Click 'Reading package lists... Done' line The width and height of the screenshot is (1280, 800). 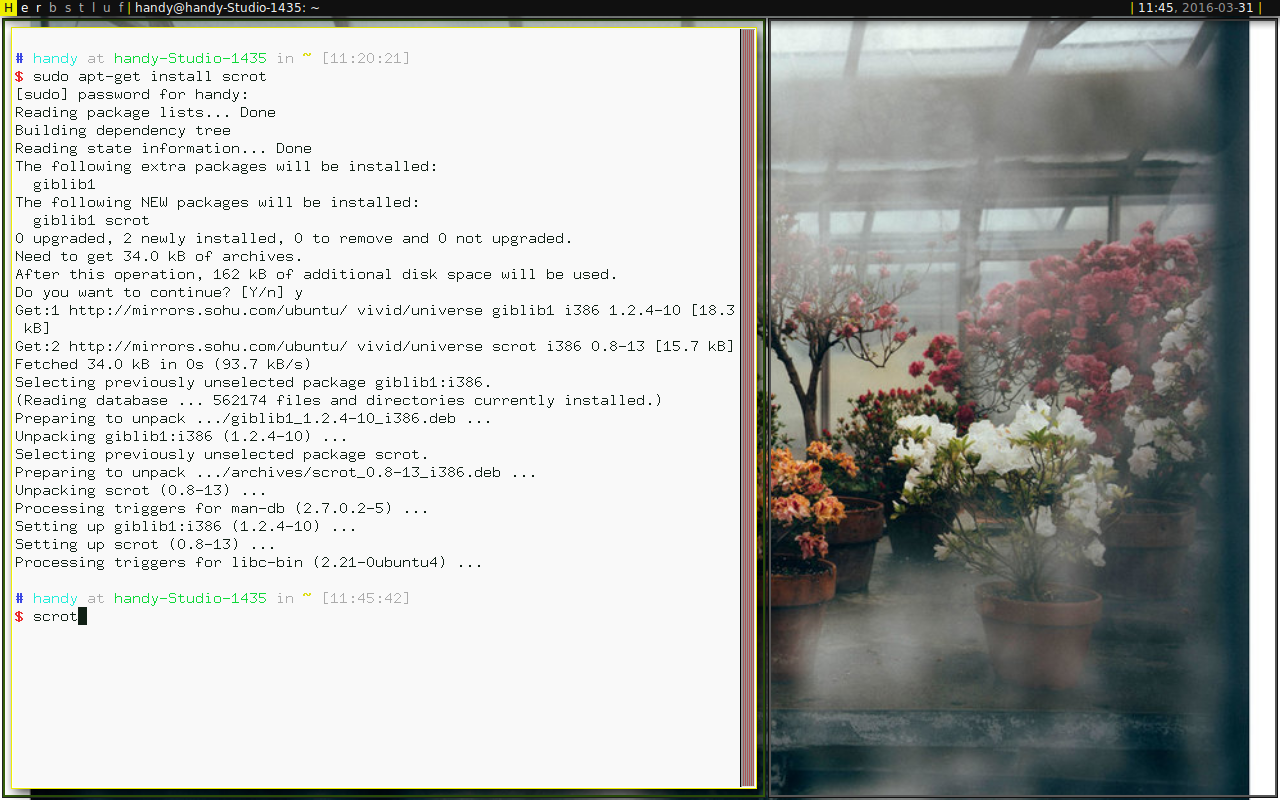145,113
